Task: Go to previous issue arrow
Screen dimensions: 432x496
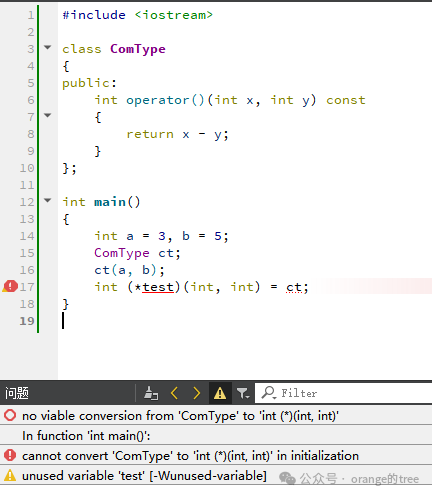Action: click(x=174, y=393)
